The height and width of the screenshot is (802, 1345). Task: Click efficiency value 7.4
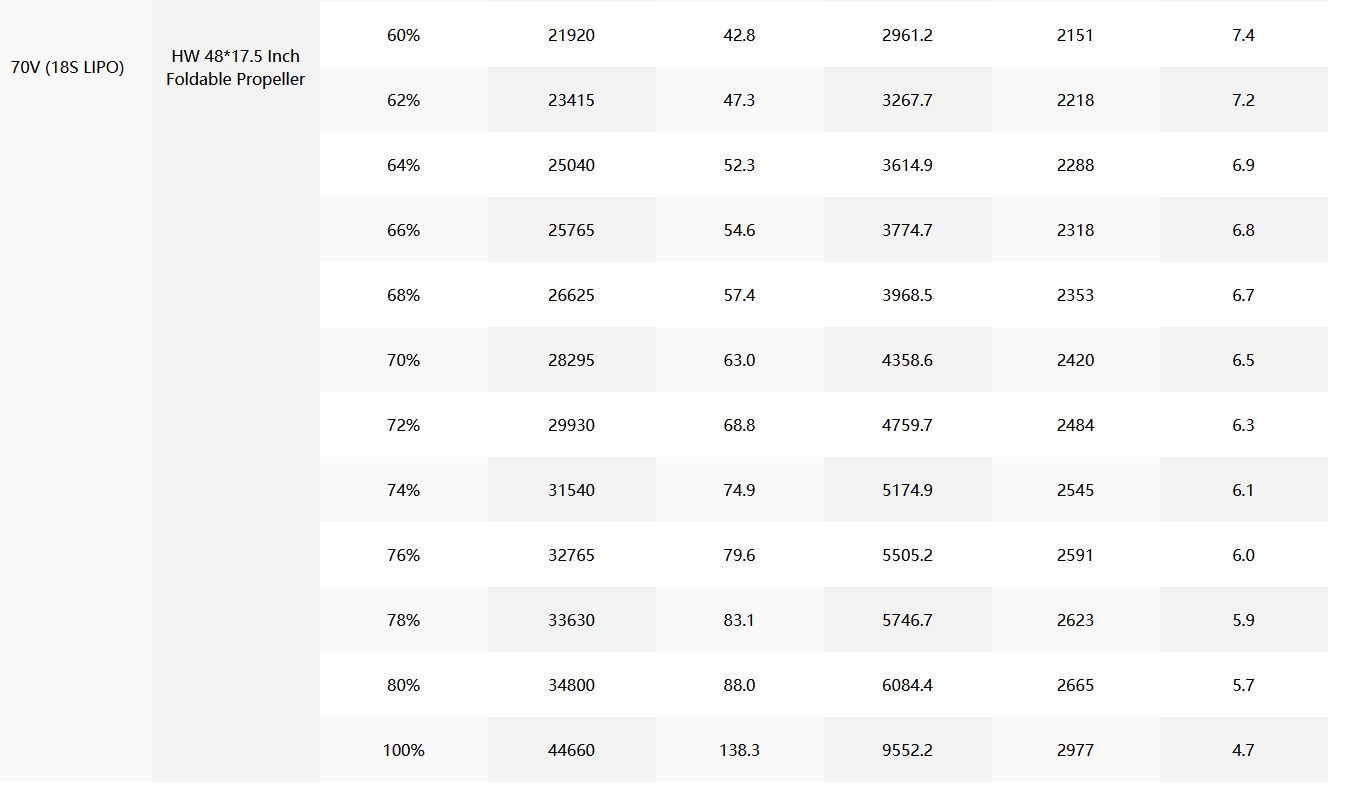click(1243, 35)
